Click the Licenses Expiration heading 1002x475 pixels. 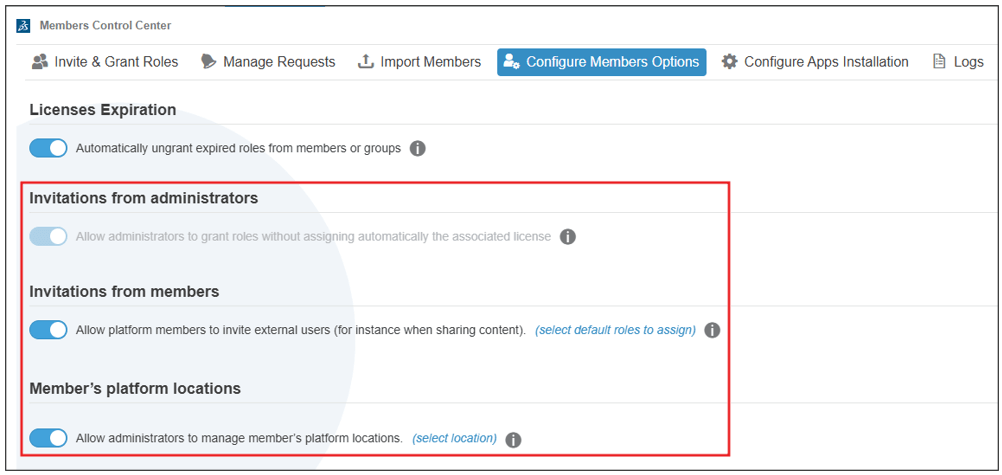pyautogui.click(x=103, y=110)
